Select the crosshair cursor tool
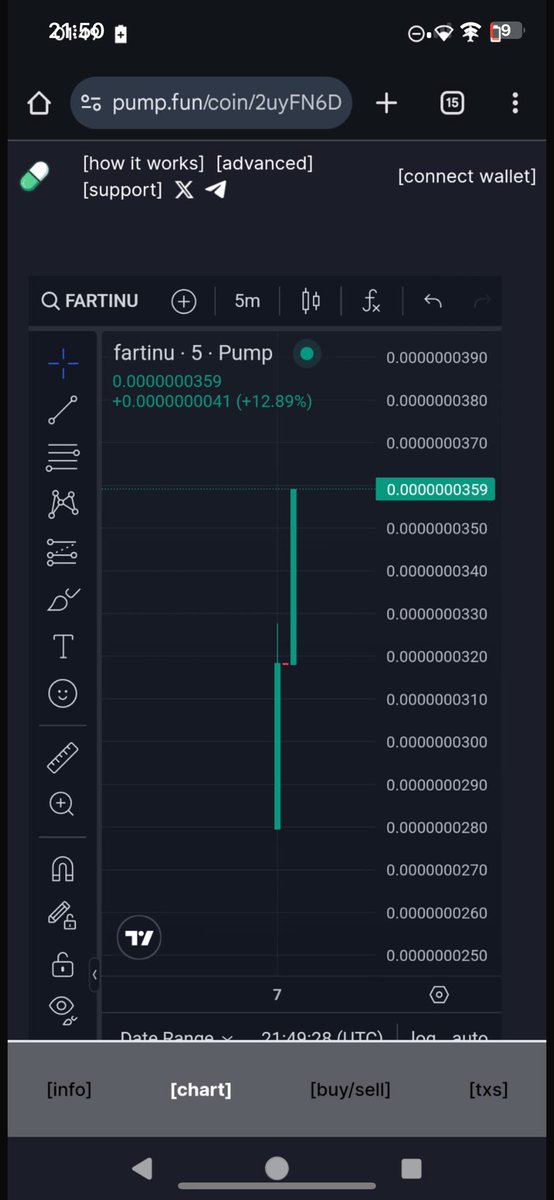The width and height of the screenshot is (554, 1200). (x=63, y=363)
